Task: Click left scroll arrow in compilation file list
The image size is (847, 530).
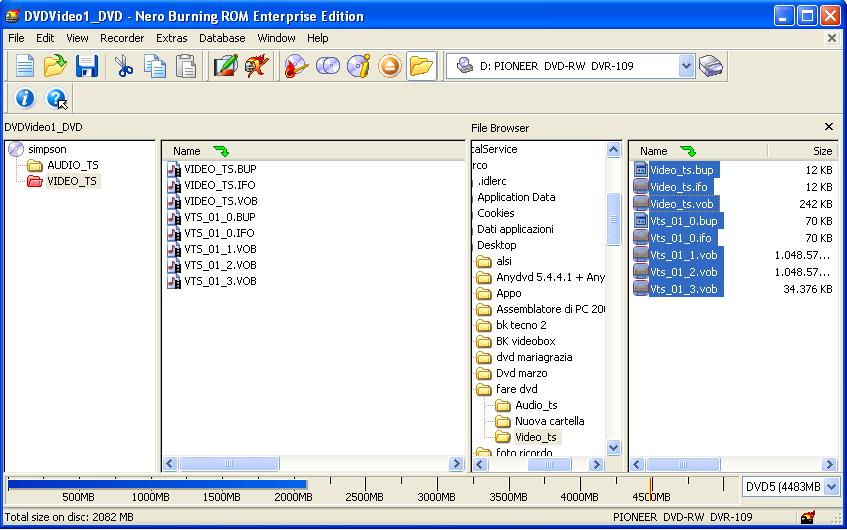Action: click(170, 464)
